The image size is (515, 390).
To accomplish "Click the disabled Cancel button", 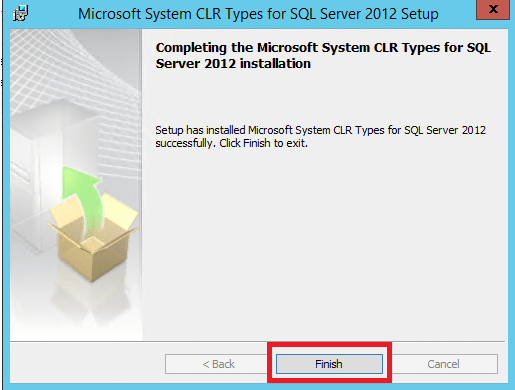I will [x=444, y=364].
